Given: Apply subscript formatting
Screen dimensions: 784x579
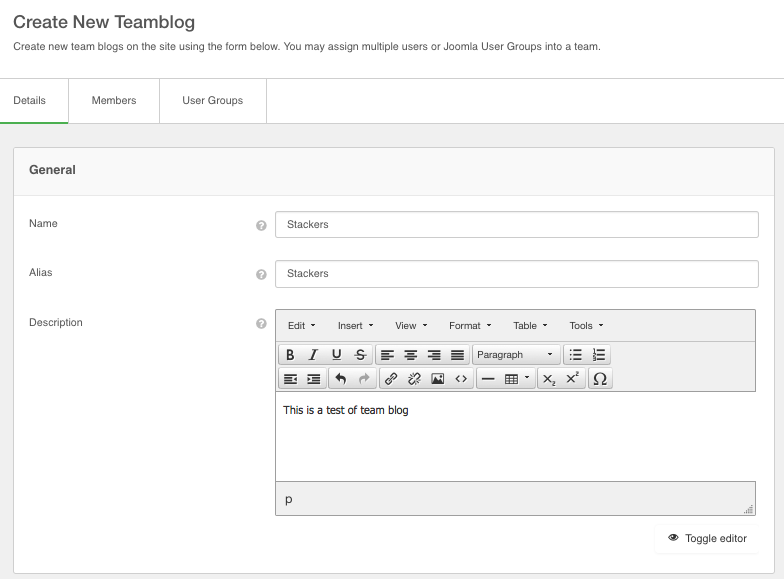Looking at the screenshot, I should (x=549, y=378).
